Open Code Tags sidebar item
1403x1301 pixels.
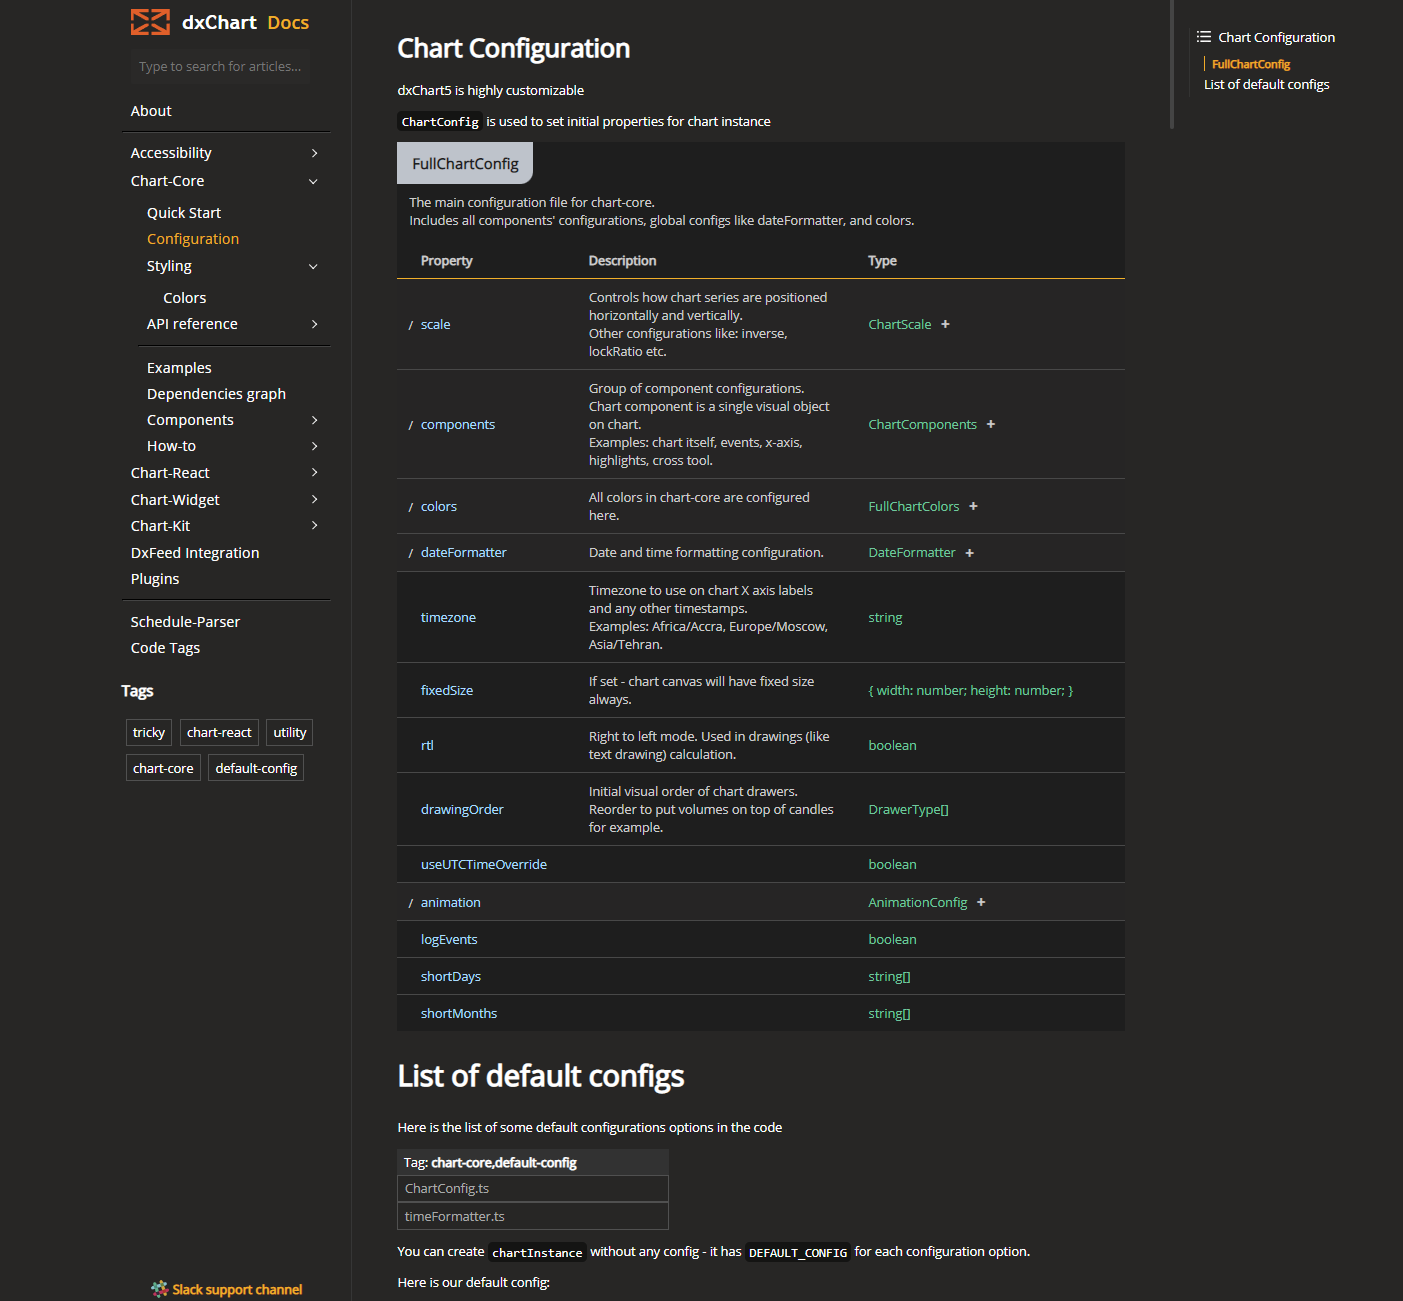[x=165, y=648]
